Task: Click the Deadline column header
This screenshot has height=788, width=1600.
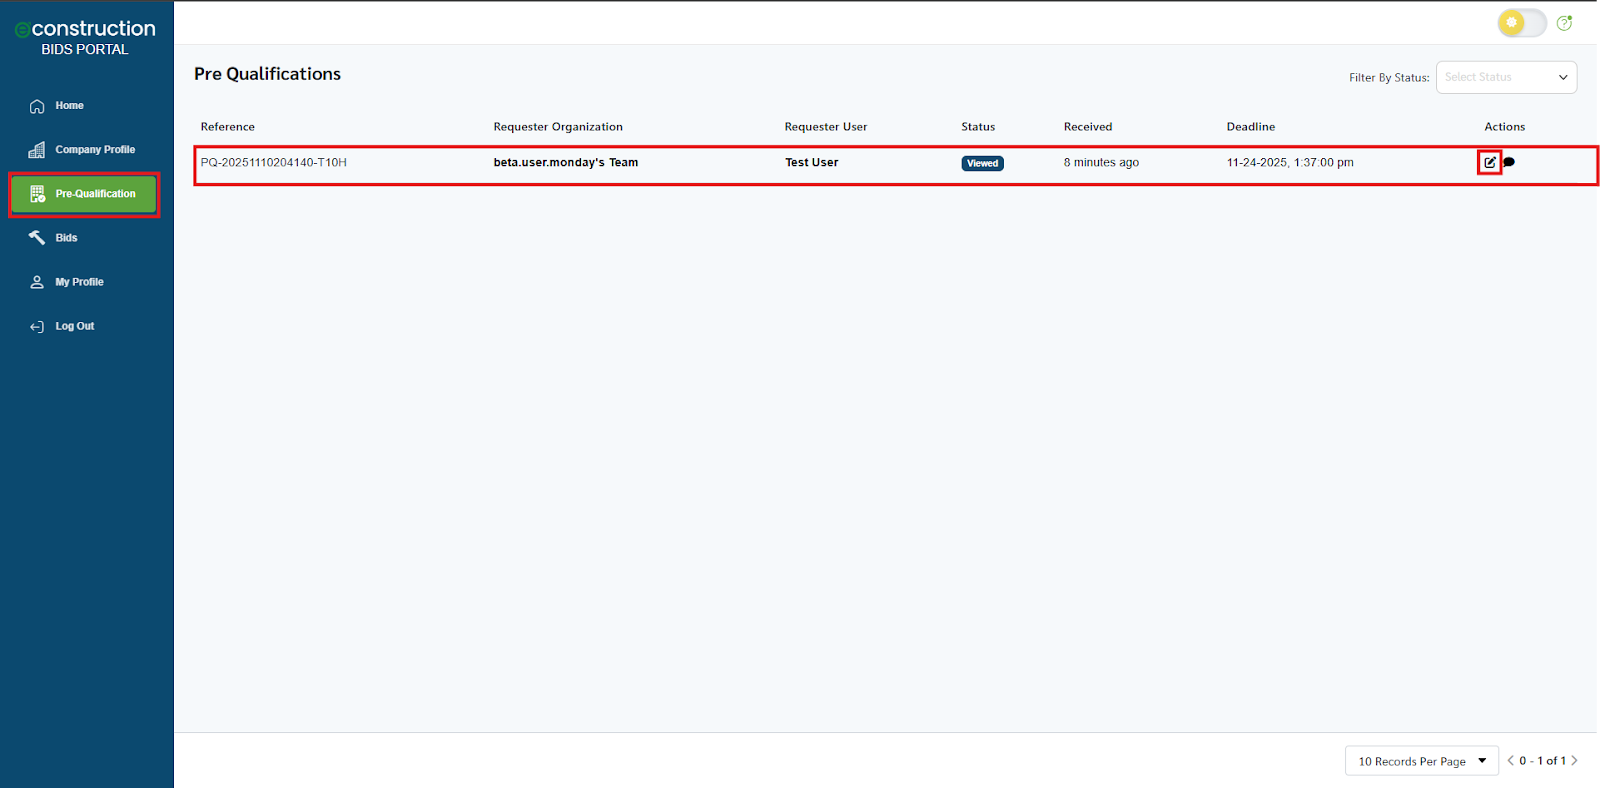Action: pos(1250,127)
